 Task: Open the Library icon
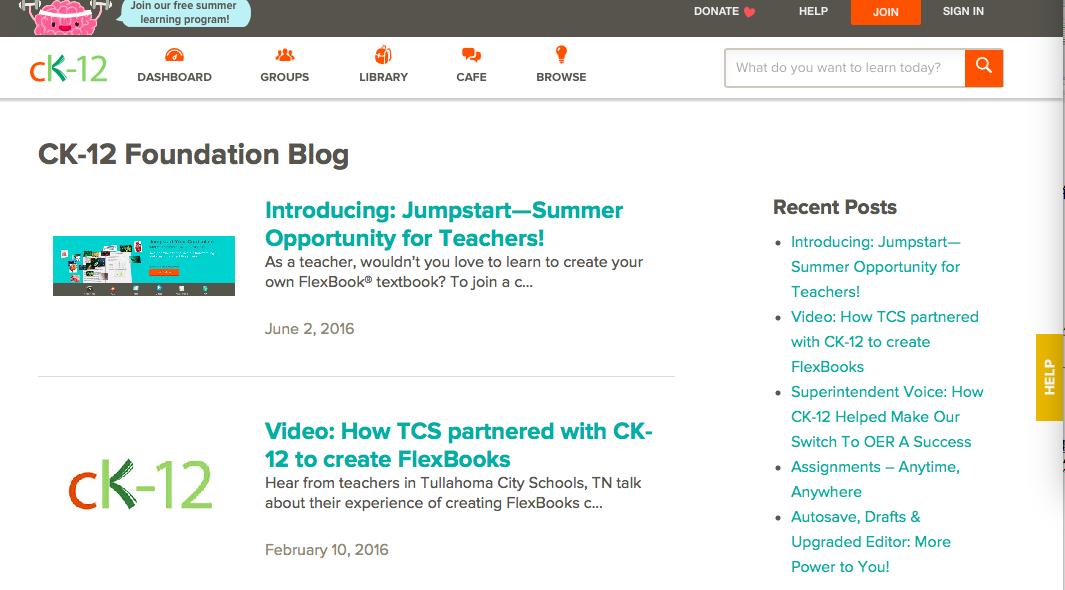pos(383,55)
